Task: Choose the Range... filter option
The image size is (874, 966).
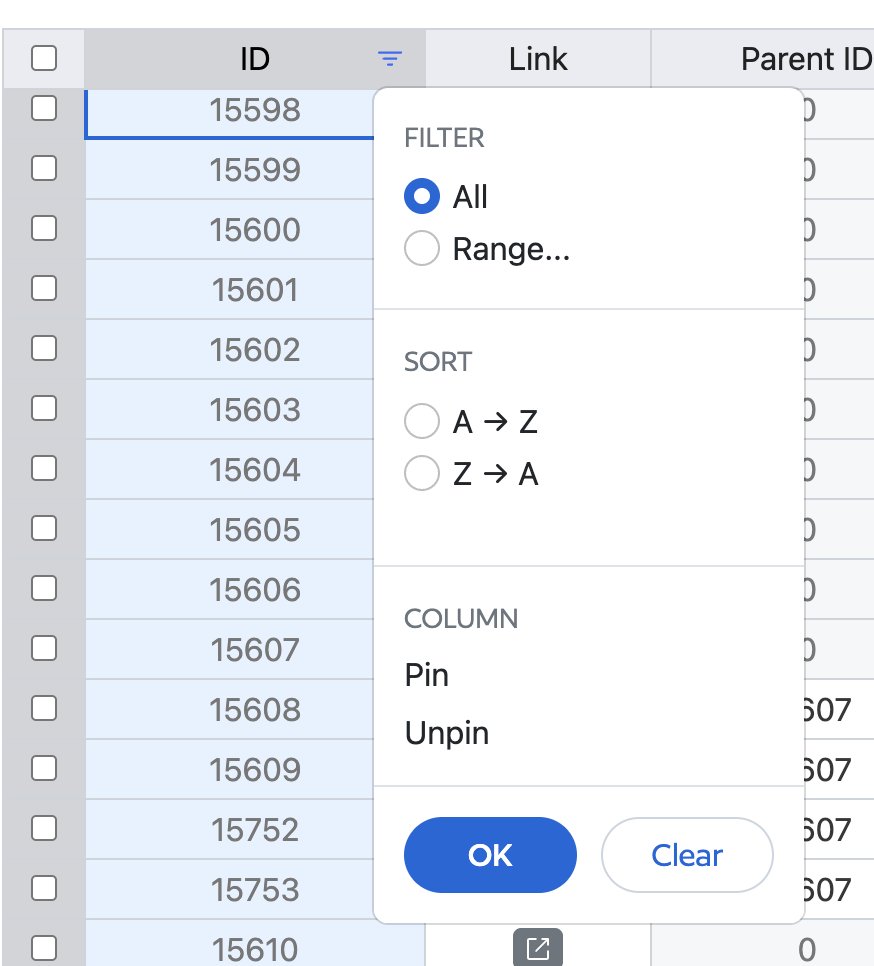Action: tap(422, 249)
